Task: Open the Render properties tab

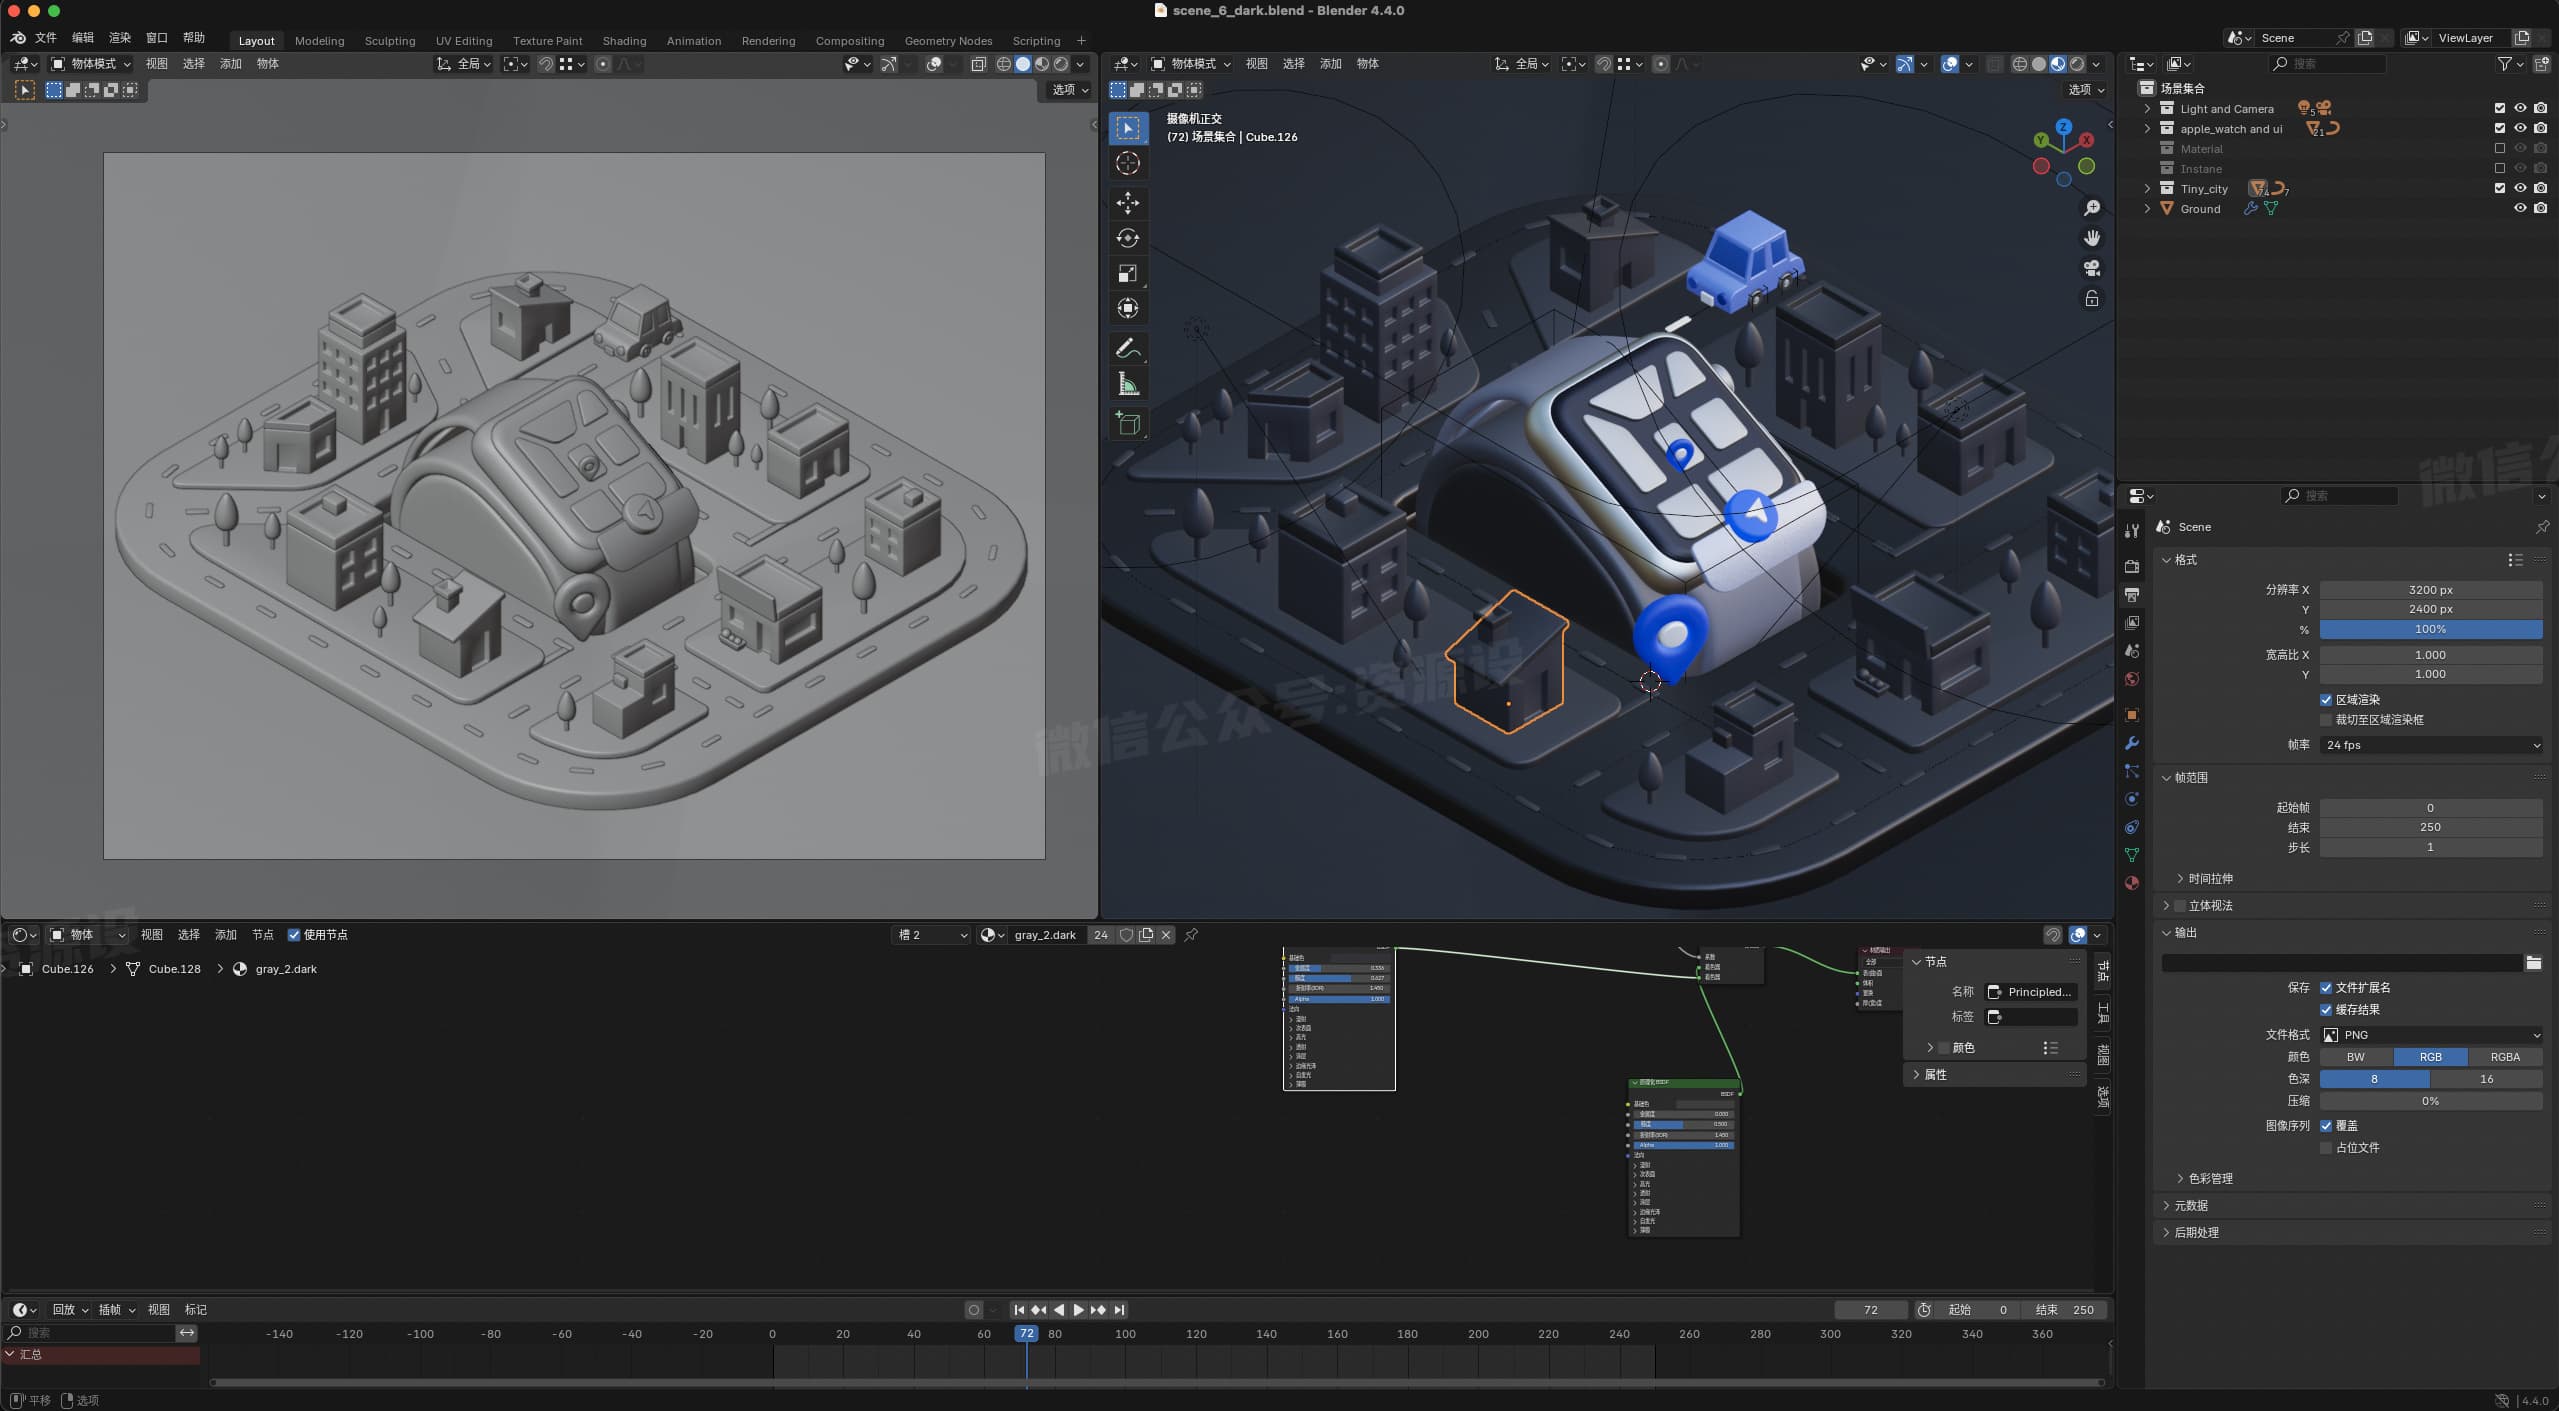Action: tap(2132, 566)
